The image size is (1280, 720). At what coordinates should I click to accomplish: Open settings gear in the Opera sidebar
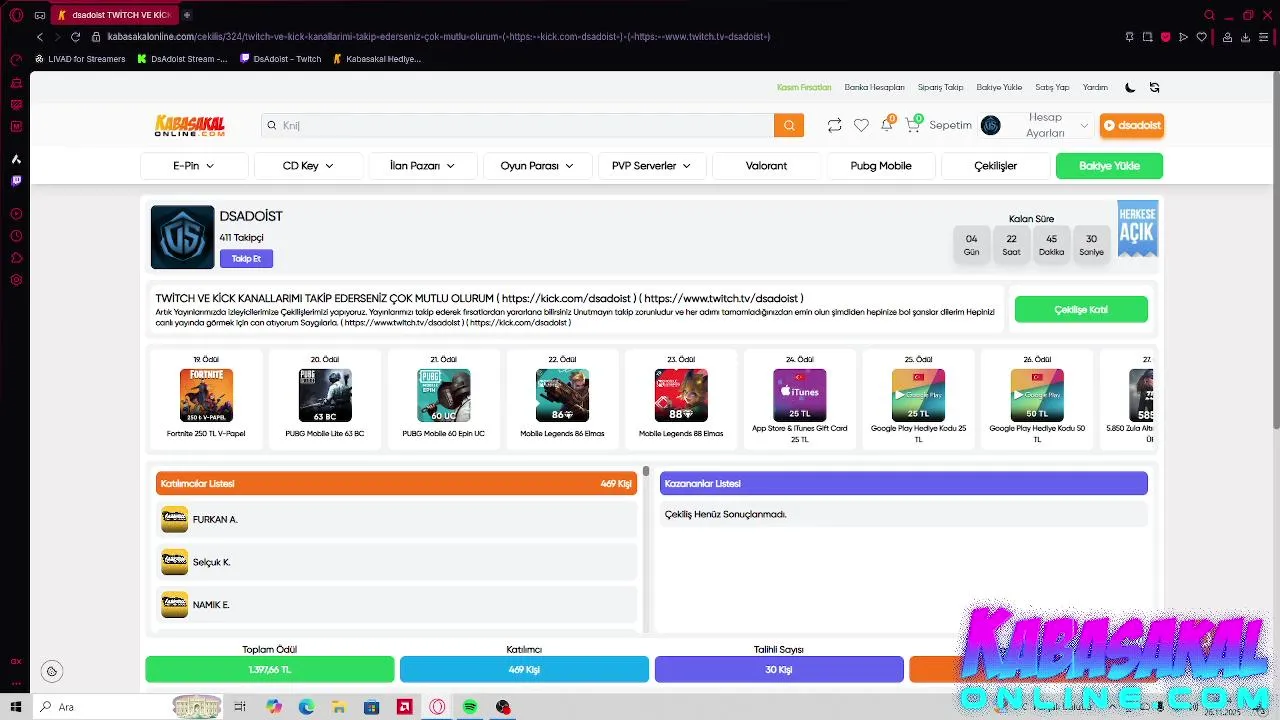16,280
